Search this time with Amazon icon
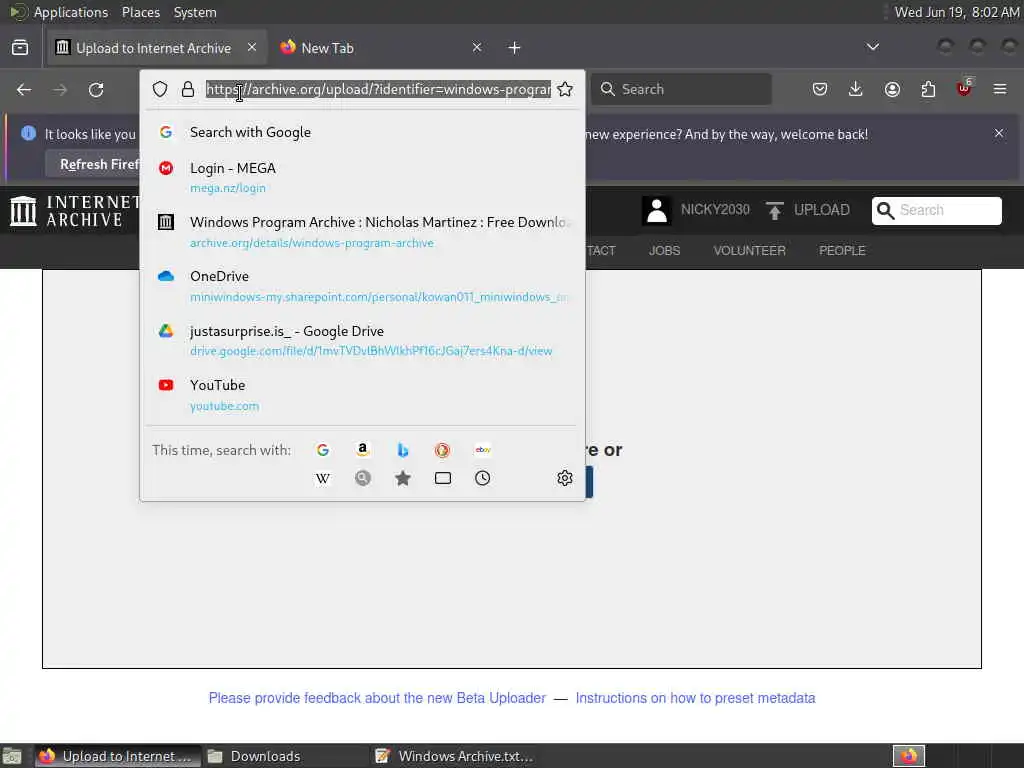This screenshot has width=1024, height=768. click(x=362, y=450)
